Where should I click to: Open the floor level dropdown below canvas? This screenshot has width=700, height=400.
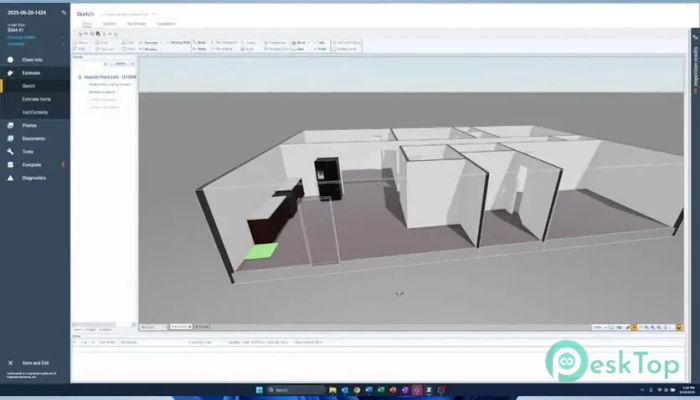(x=181, y=327)
